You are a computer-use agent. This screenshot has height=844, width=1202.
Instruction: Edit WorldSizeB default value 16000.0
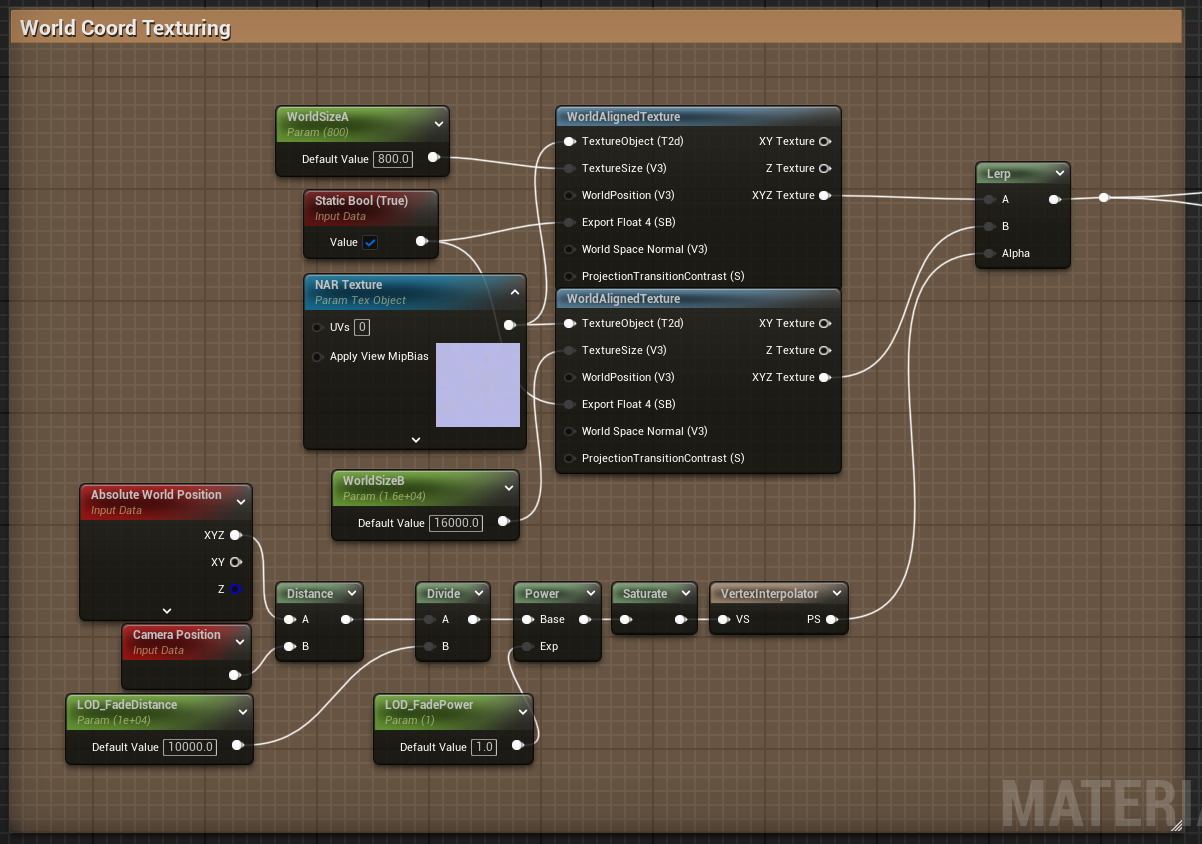[456, 523]
